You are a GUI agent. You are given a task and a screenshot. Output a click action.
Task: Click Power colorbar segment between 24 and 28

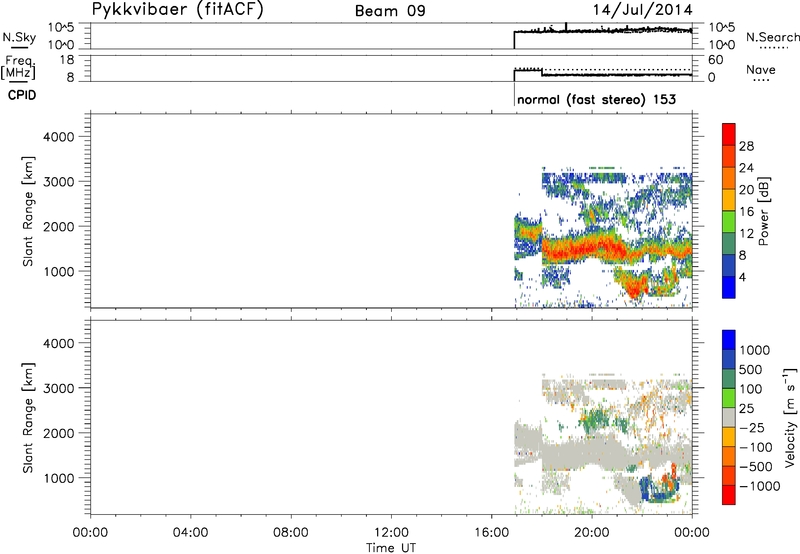tap(729, 156)
